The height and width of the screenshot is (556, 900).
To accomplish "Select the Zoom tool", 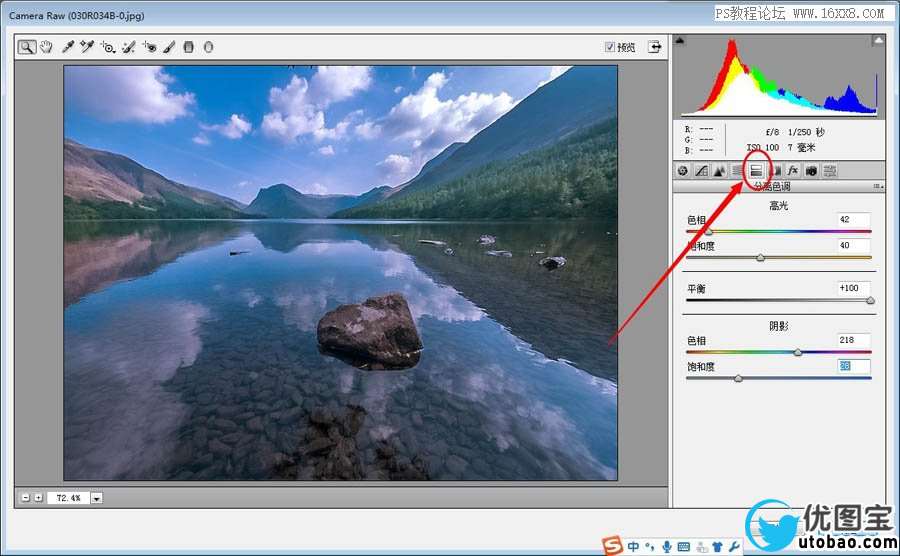I will (26, 47).
